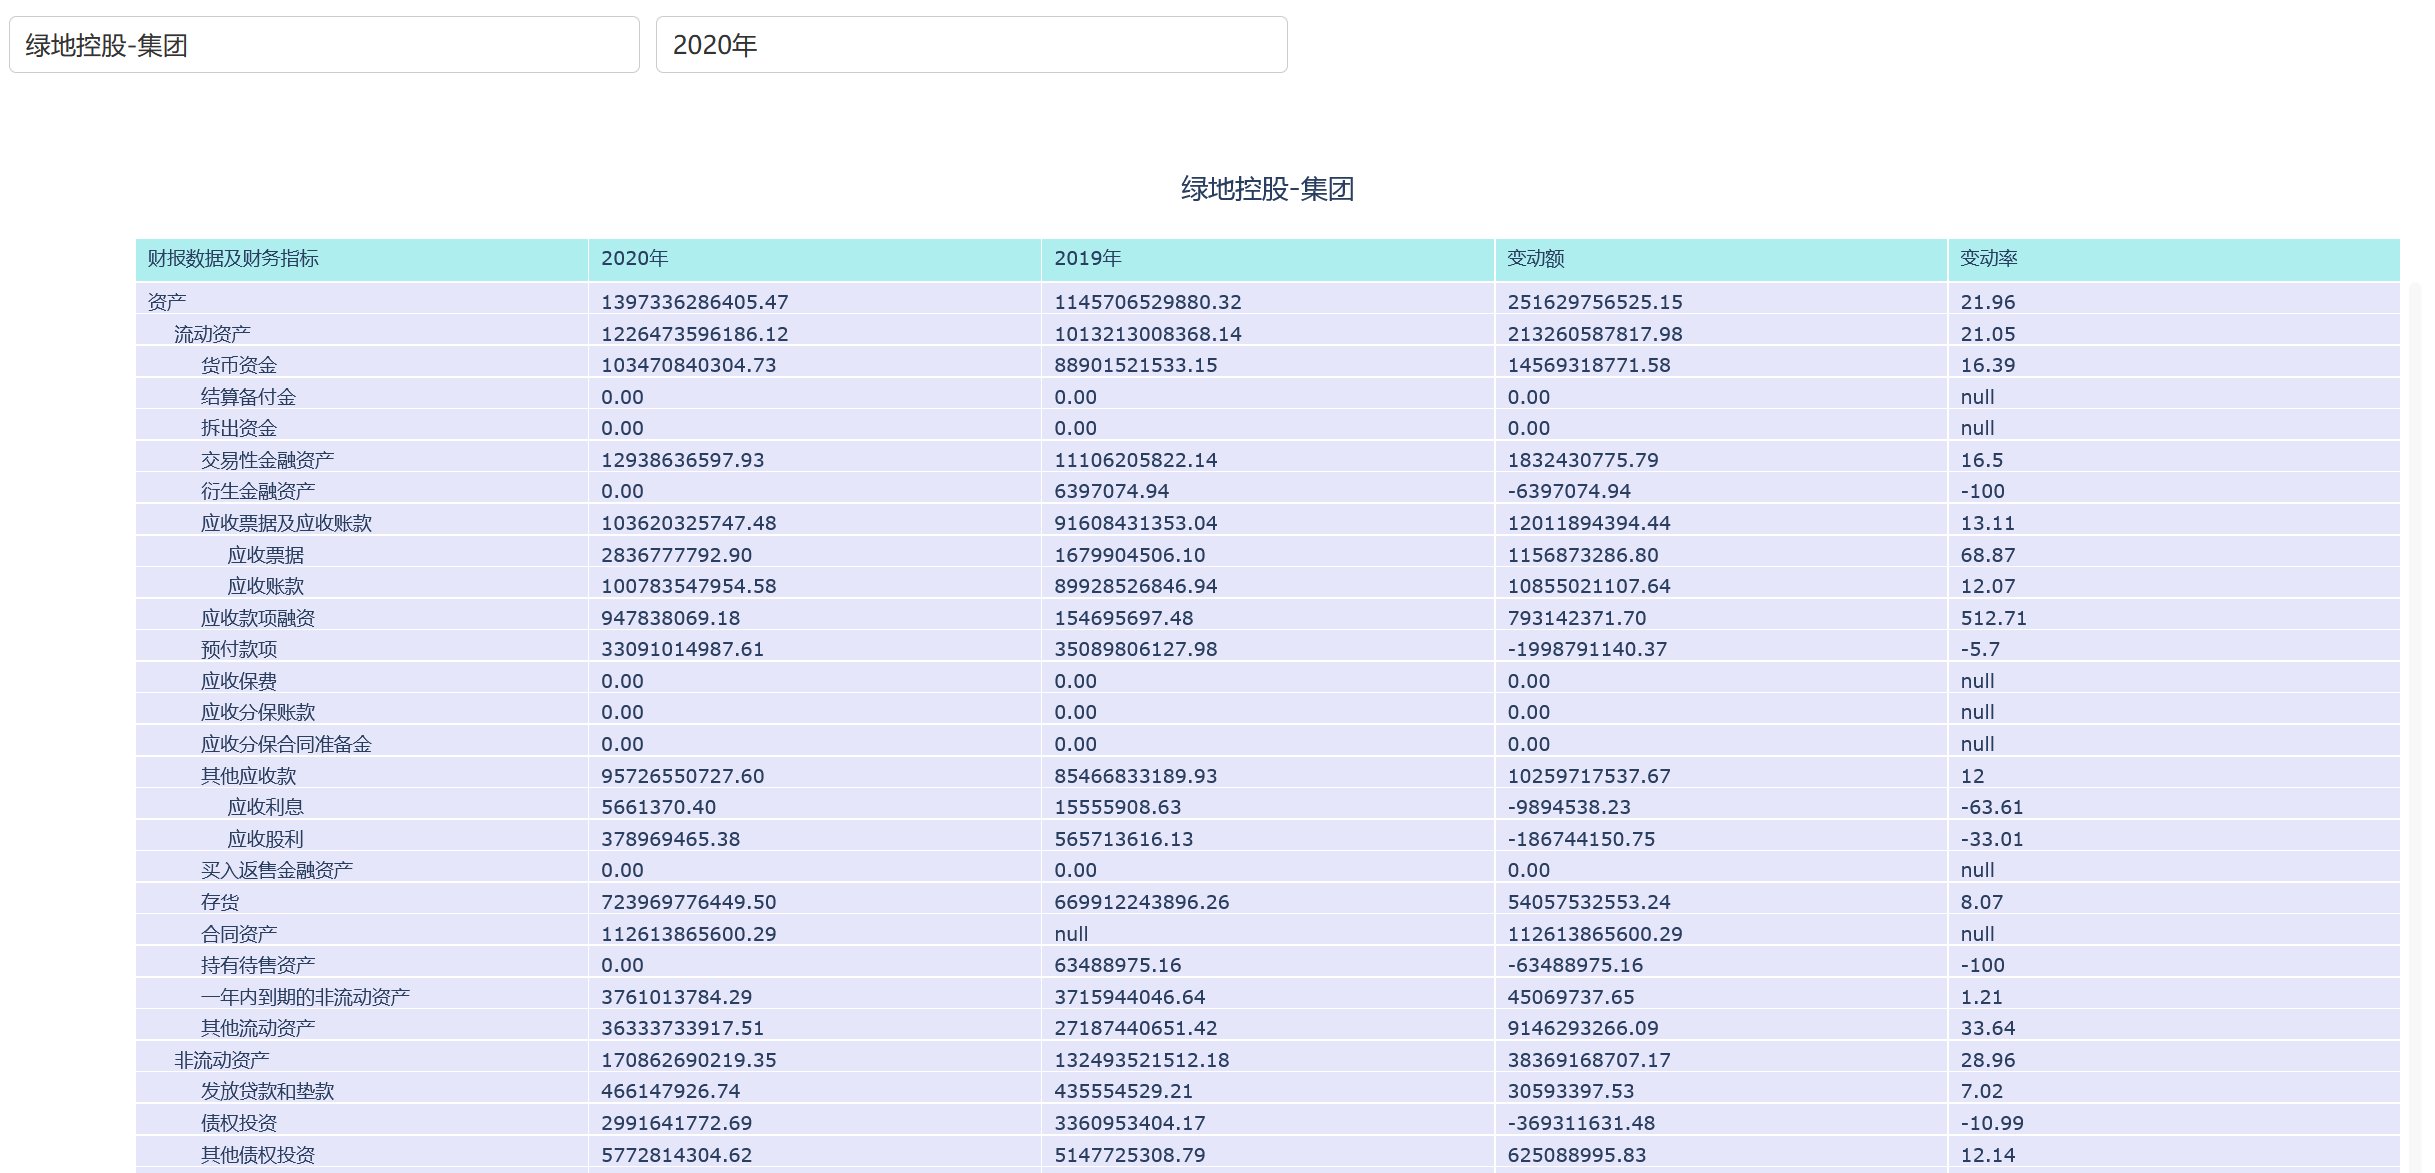Select the 应收票据 row label
This screenshot has width=2435, height=1173.
pos(265,555)
